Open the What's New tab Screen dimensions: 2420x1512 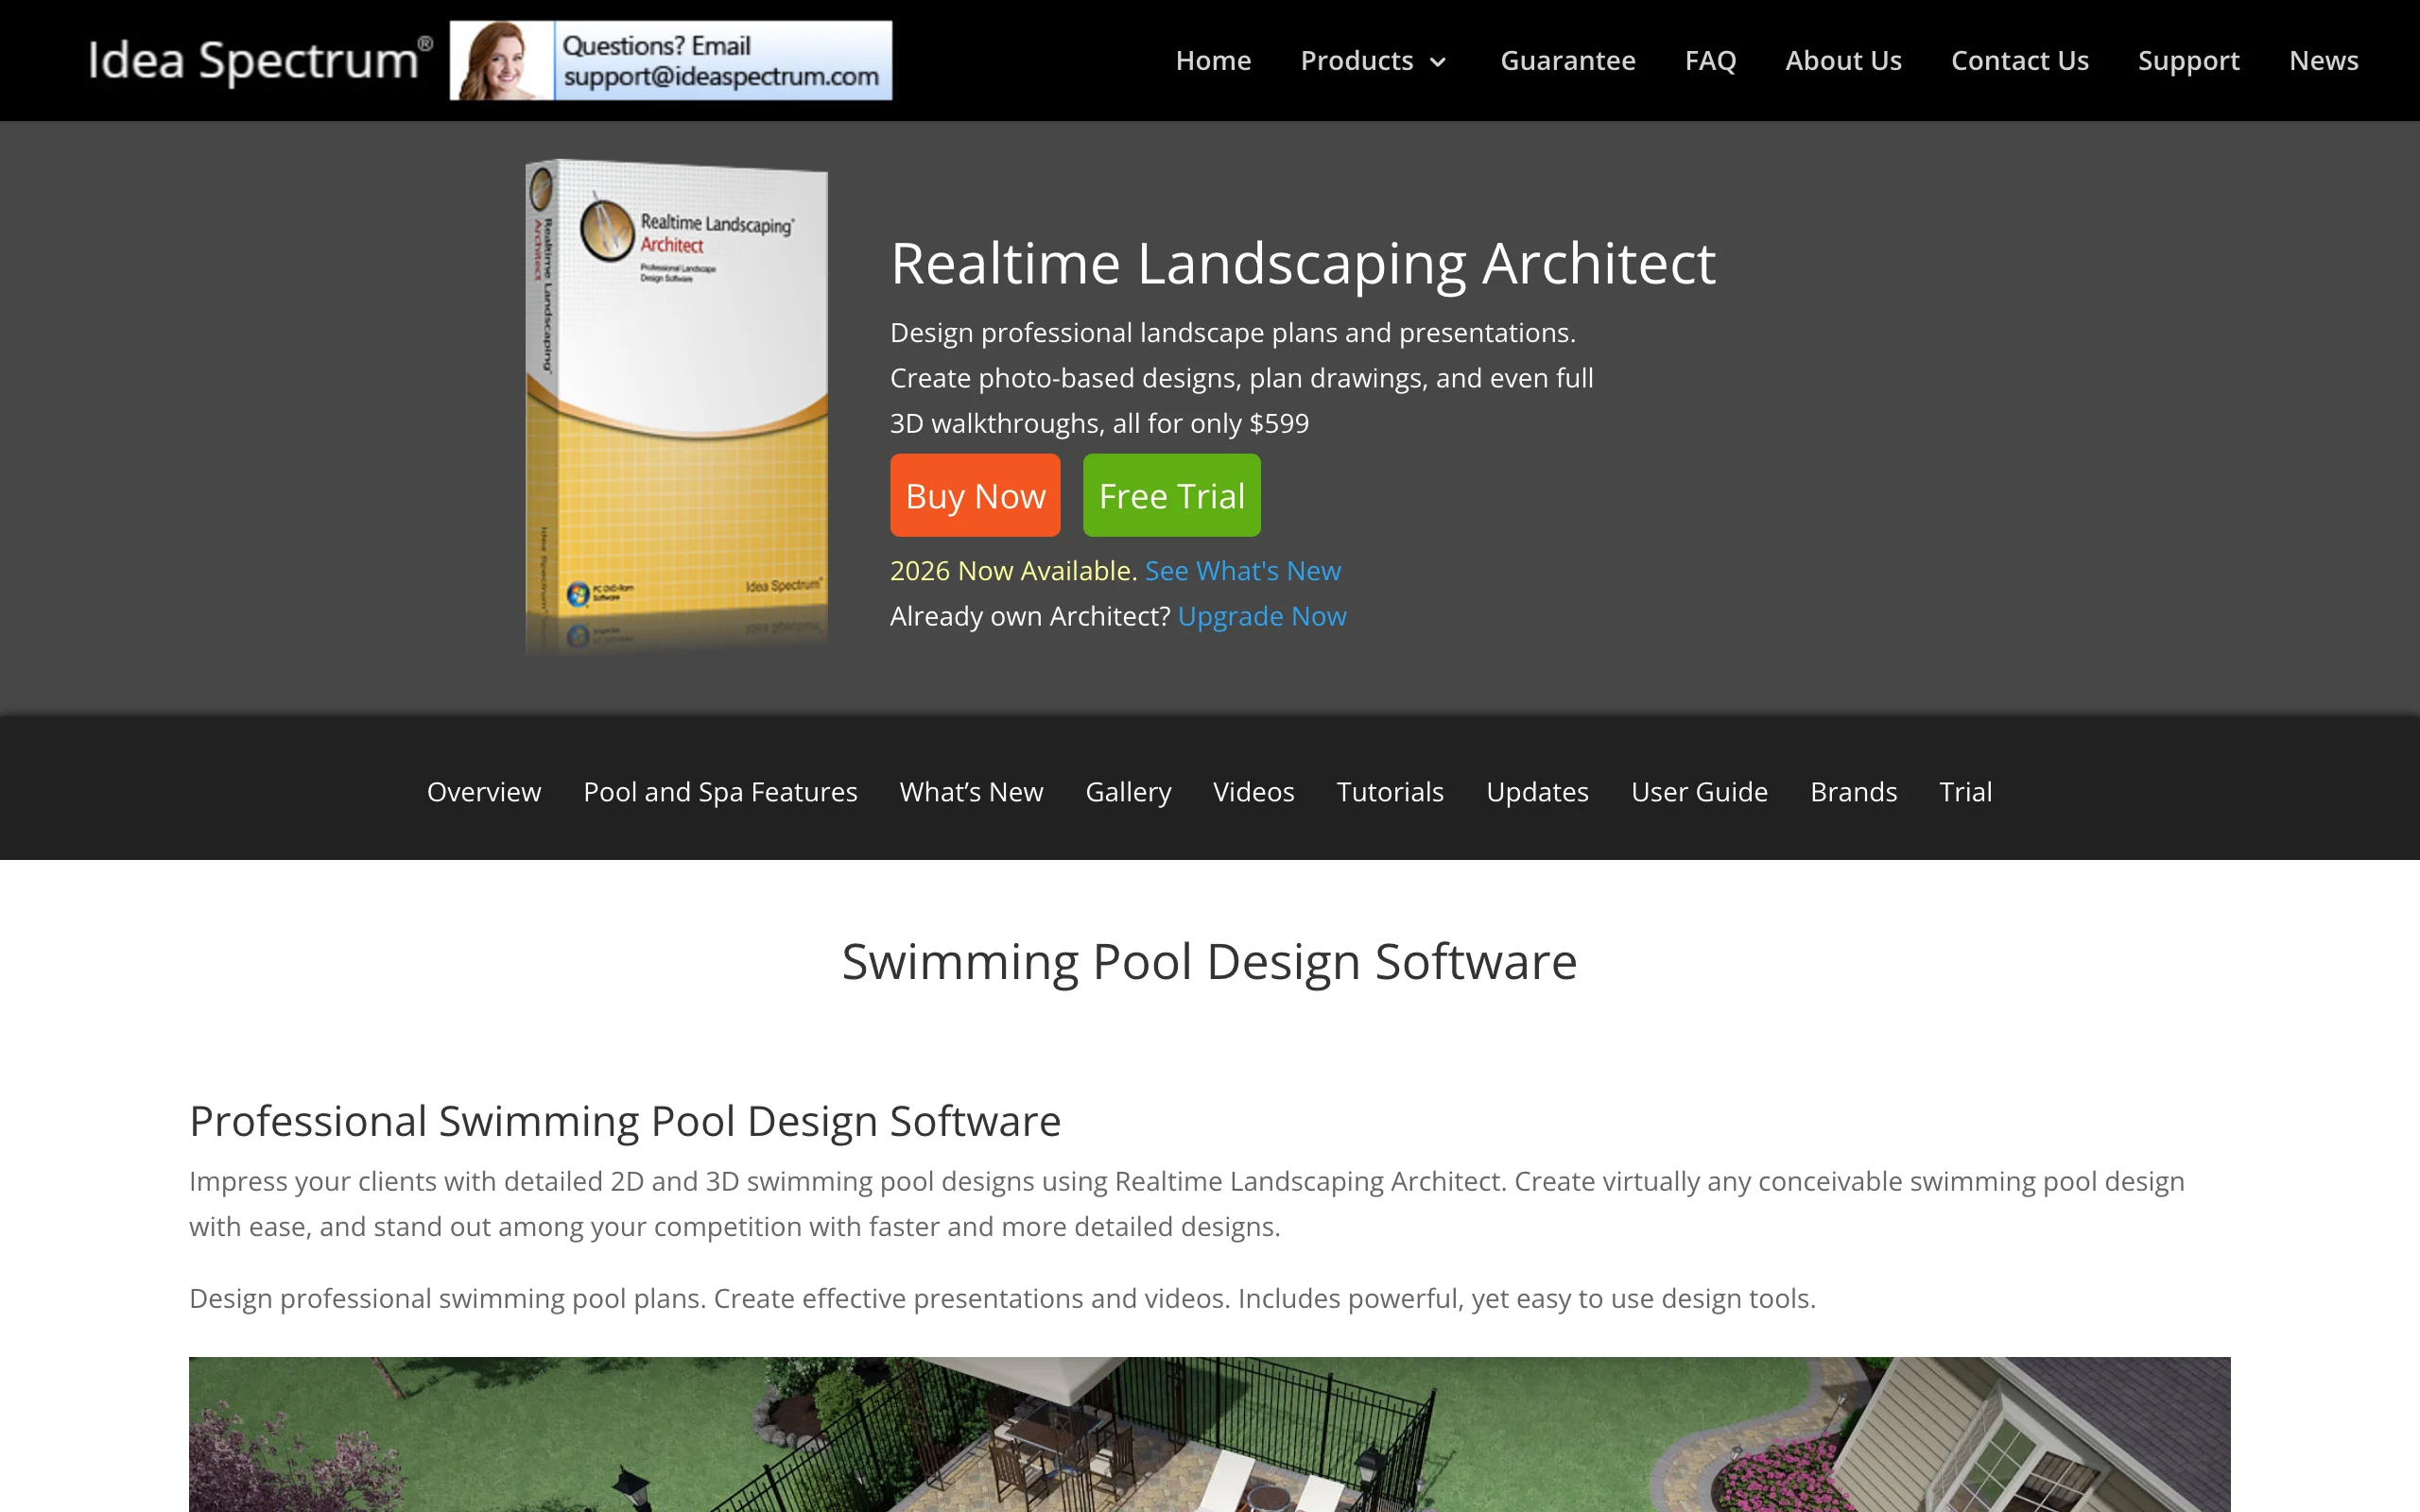tap(971, 792)
